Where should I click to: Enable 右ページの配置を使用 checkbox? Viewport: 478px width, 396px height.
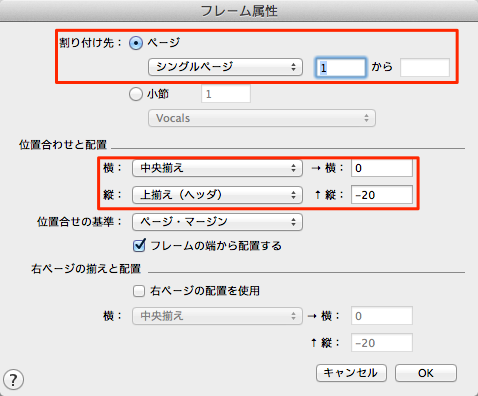click(139, 291)
